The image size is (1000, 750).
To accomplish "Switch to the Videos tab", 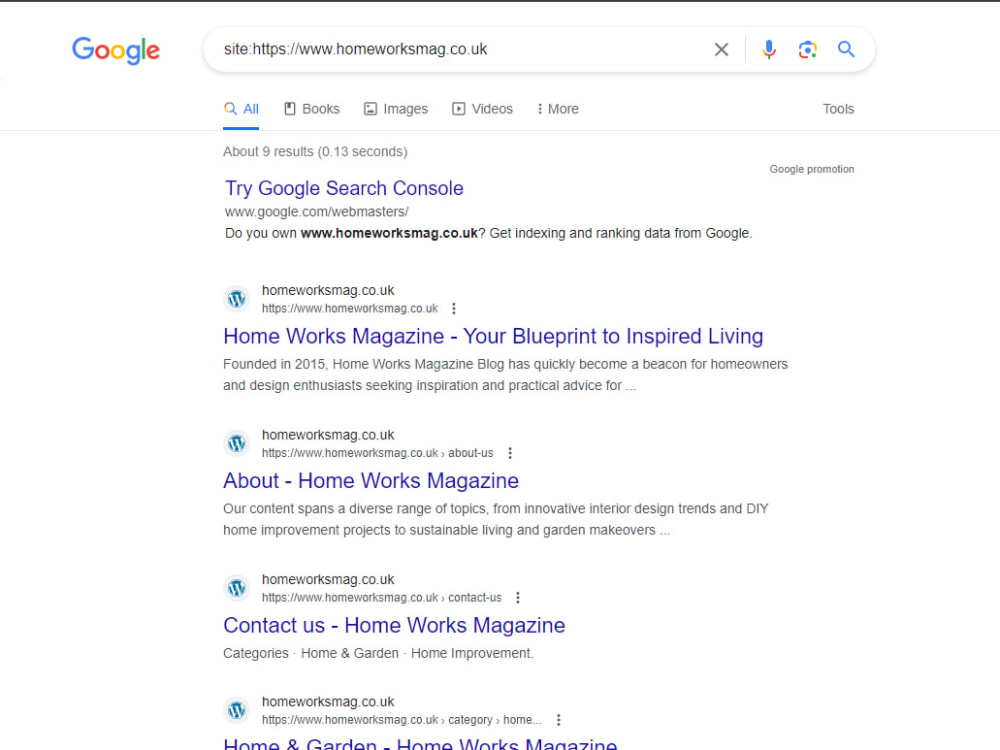I will [482, 109].
